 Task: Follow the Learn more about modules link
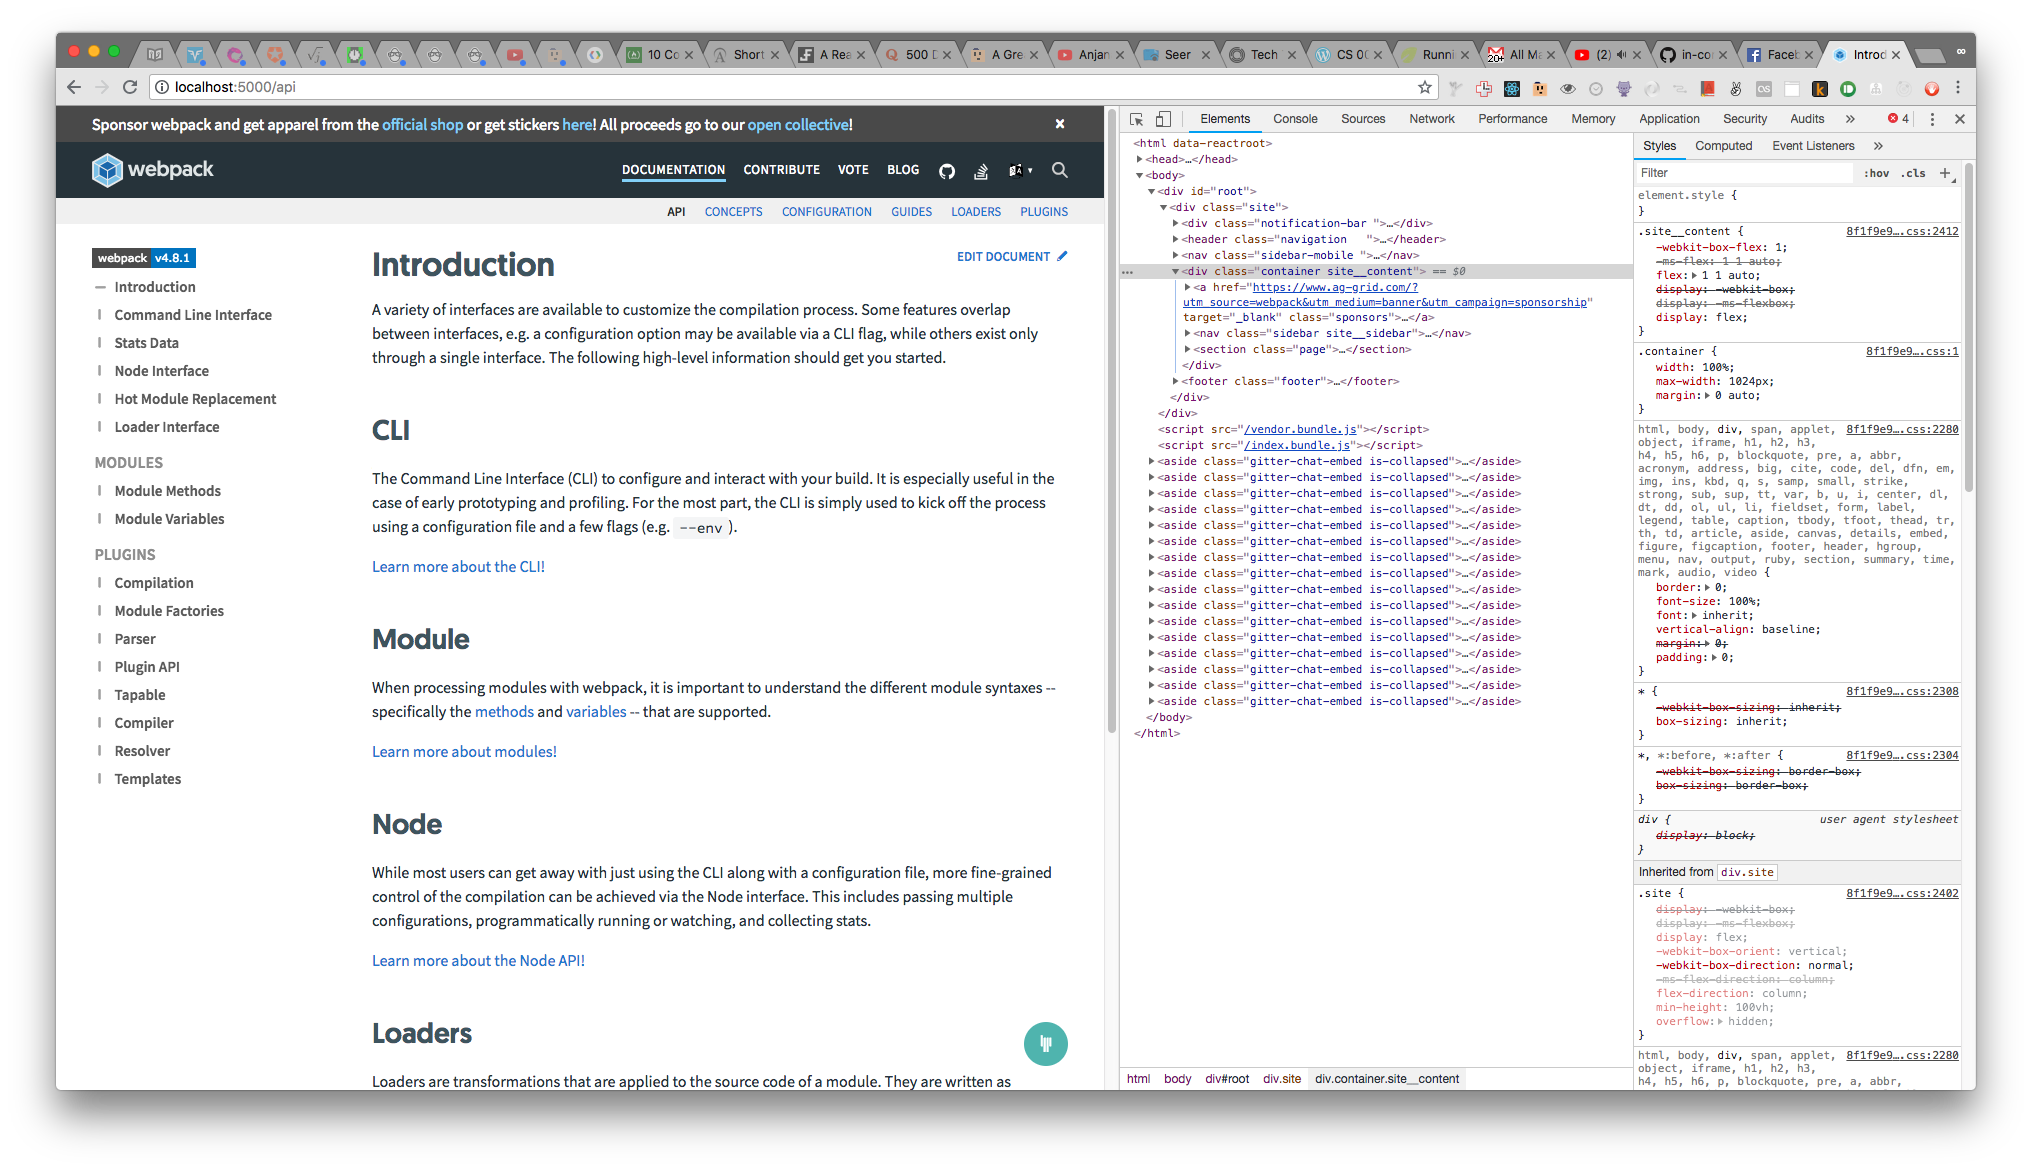click(x=464, y=751)
